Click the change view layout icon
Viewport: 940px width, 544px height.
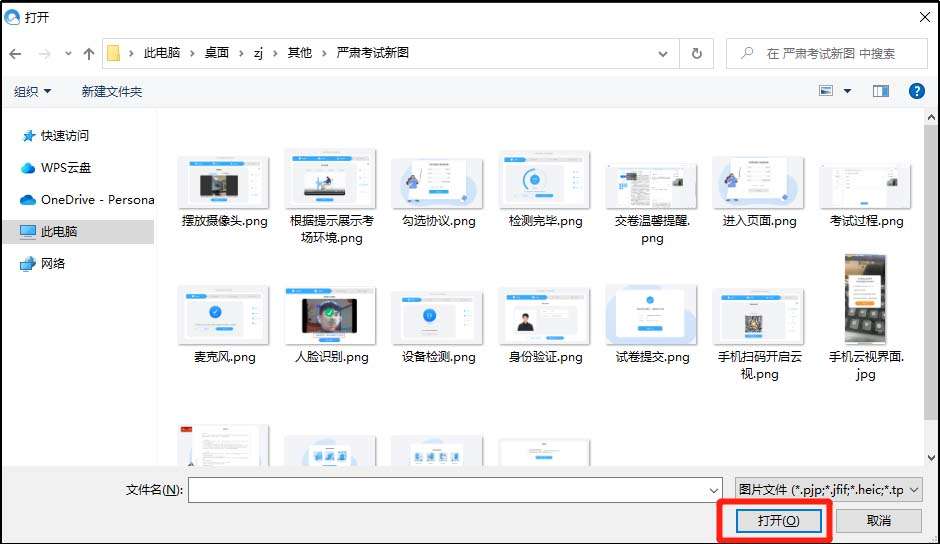[x=826, y=91]
